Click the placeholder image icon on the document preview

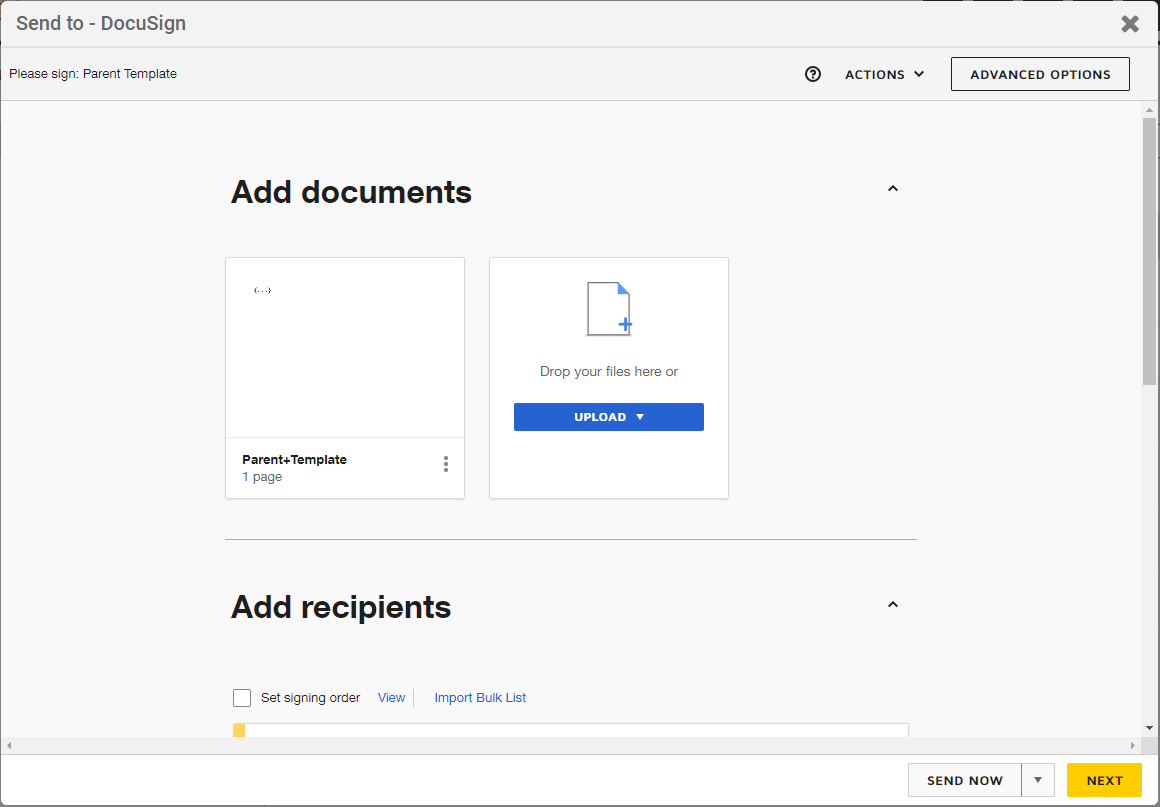(262, 289)
